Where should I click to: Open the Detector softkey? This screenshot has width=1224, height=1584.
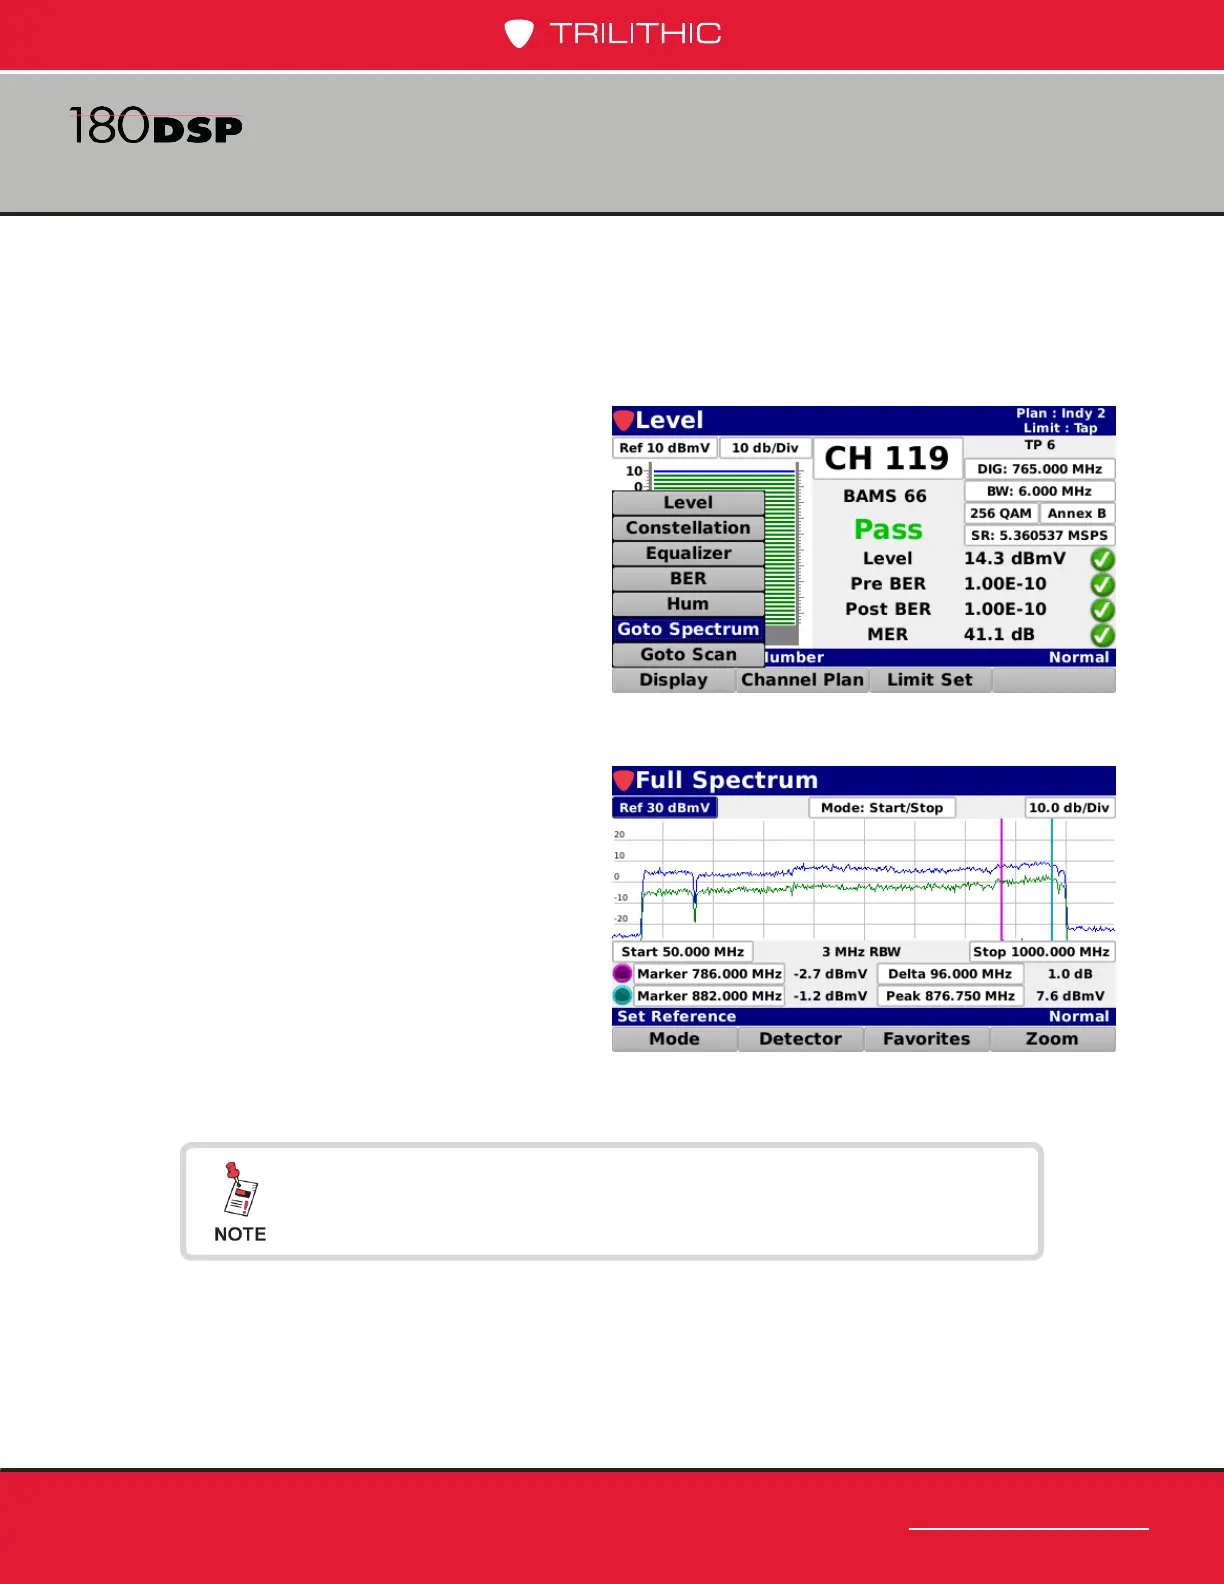pos(800,1039)
